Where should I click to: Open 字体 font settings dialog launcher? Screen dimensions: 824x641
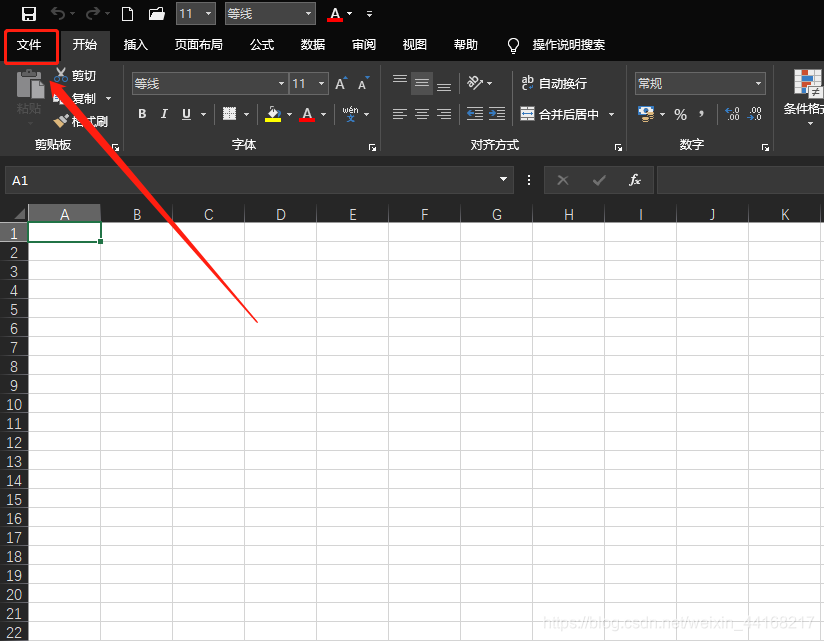[372, 148]
